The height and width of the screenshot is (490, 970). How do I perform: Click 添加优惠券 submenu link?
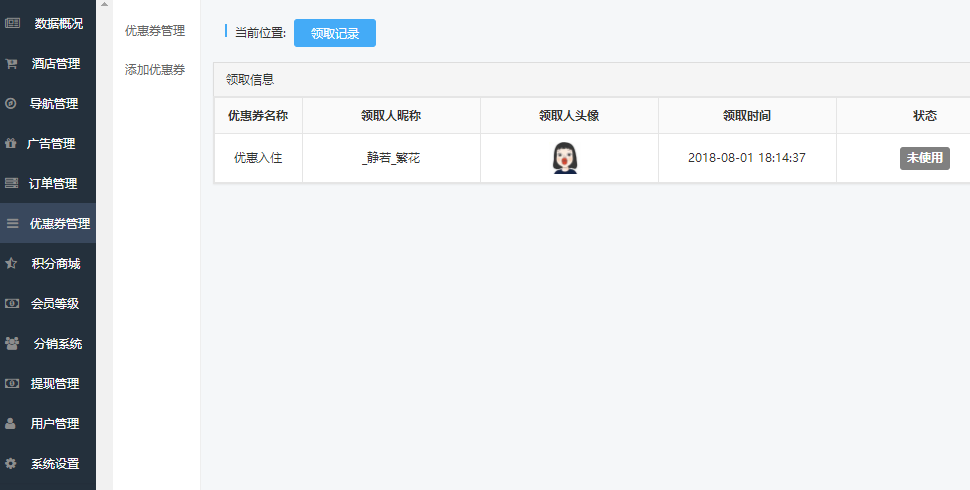click(155, 70)
